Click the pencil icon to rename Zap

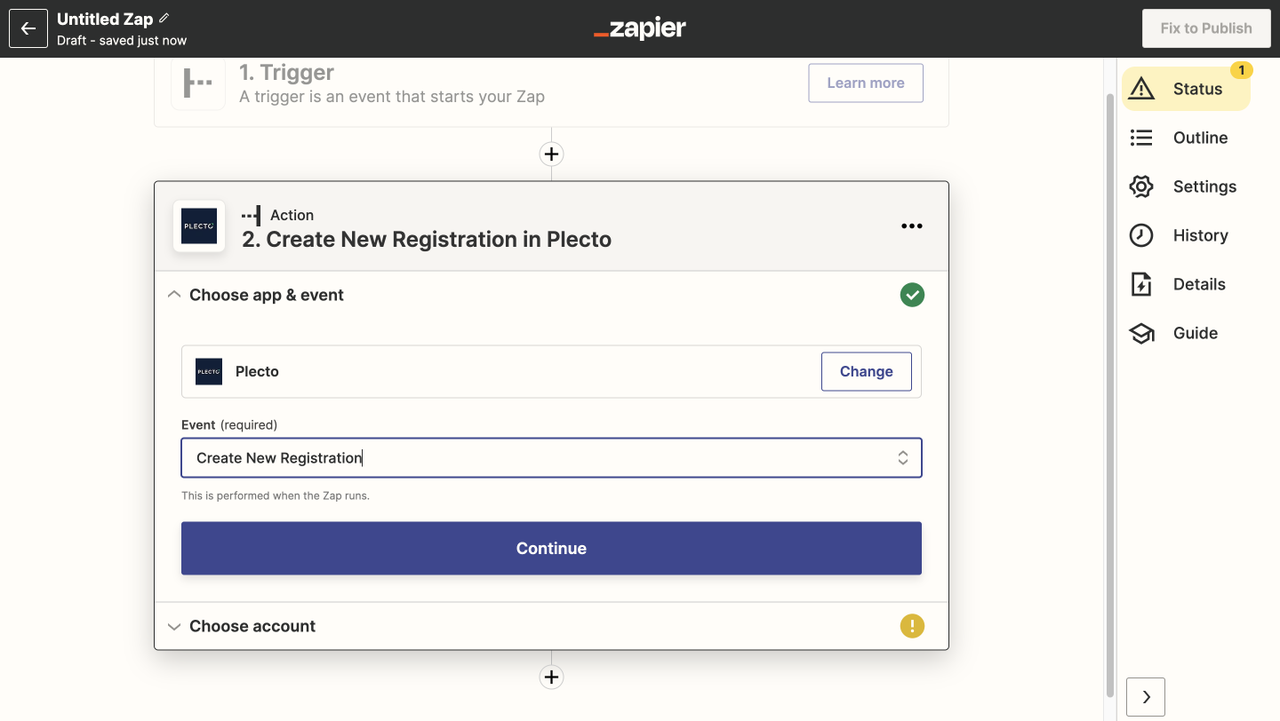coord(164,18)
